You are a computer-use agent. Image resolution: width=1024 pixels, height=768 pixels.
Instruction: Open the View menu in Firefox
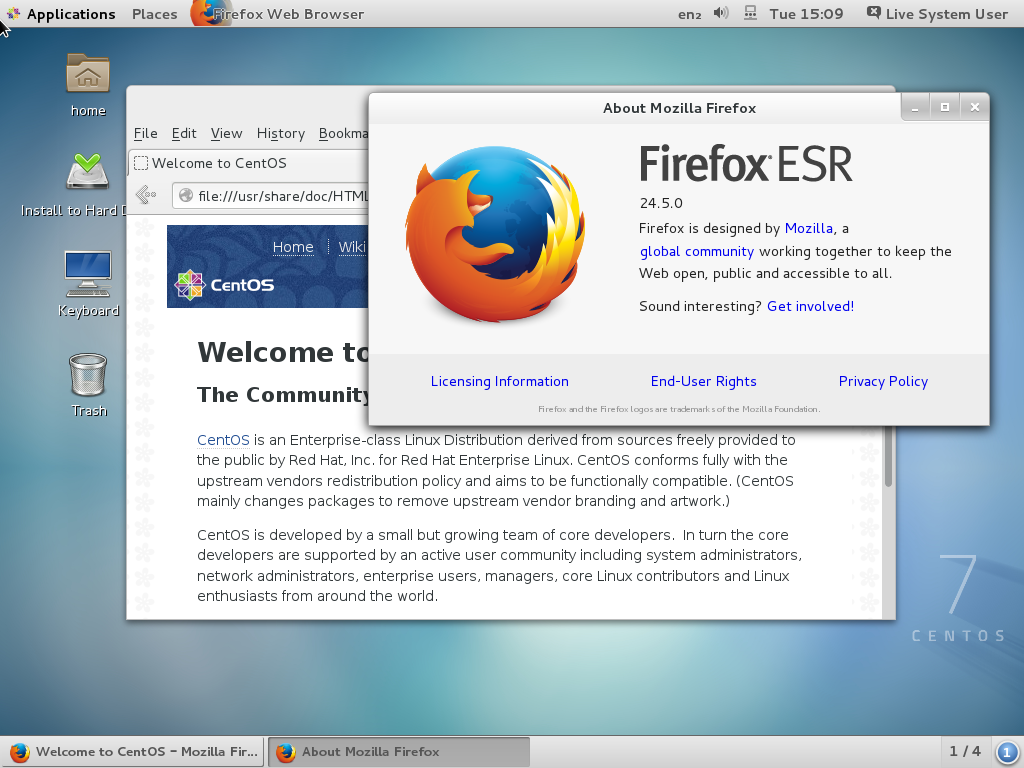(x=226, y=133)
